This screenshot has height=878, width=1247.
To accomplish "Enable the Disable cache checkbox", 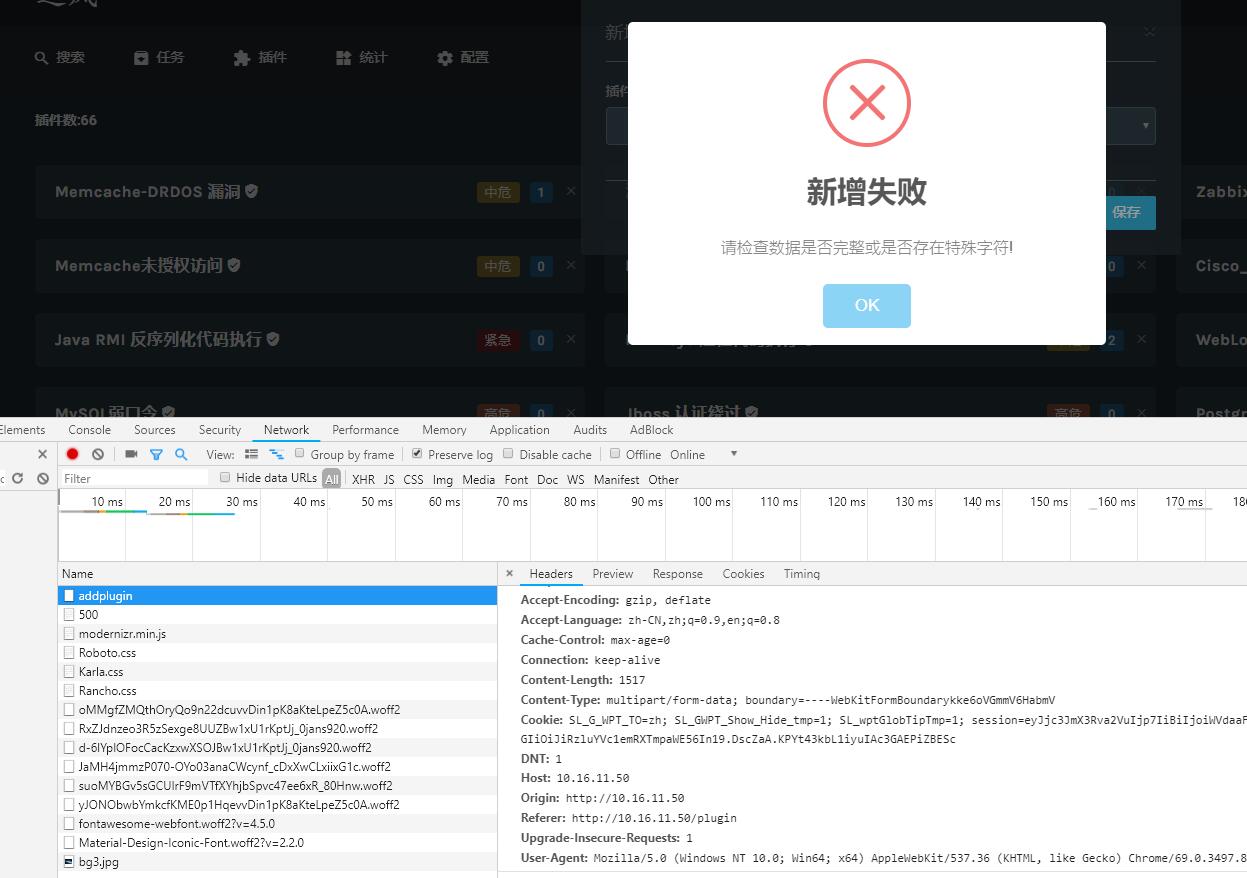I will [509, 454].
